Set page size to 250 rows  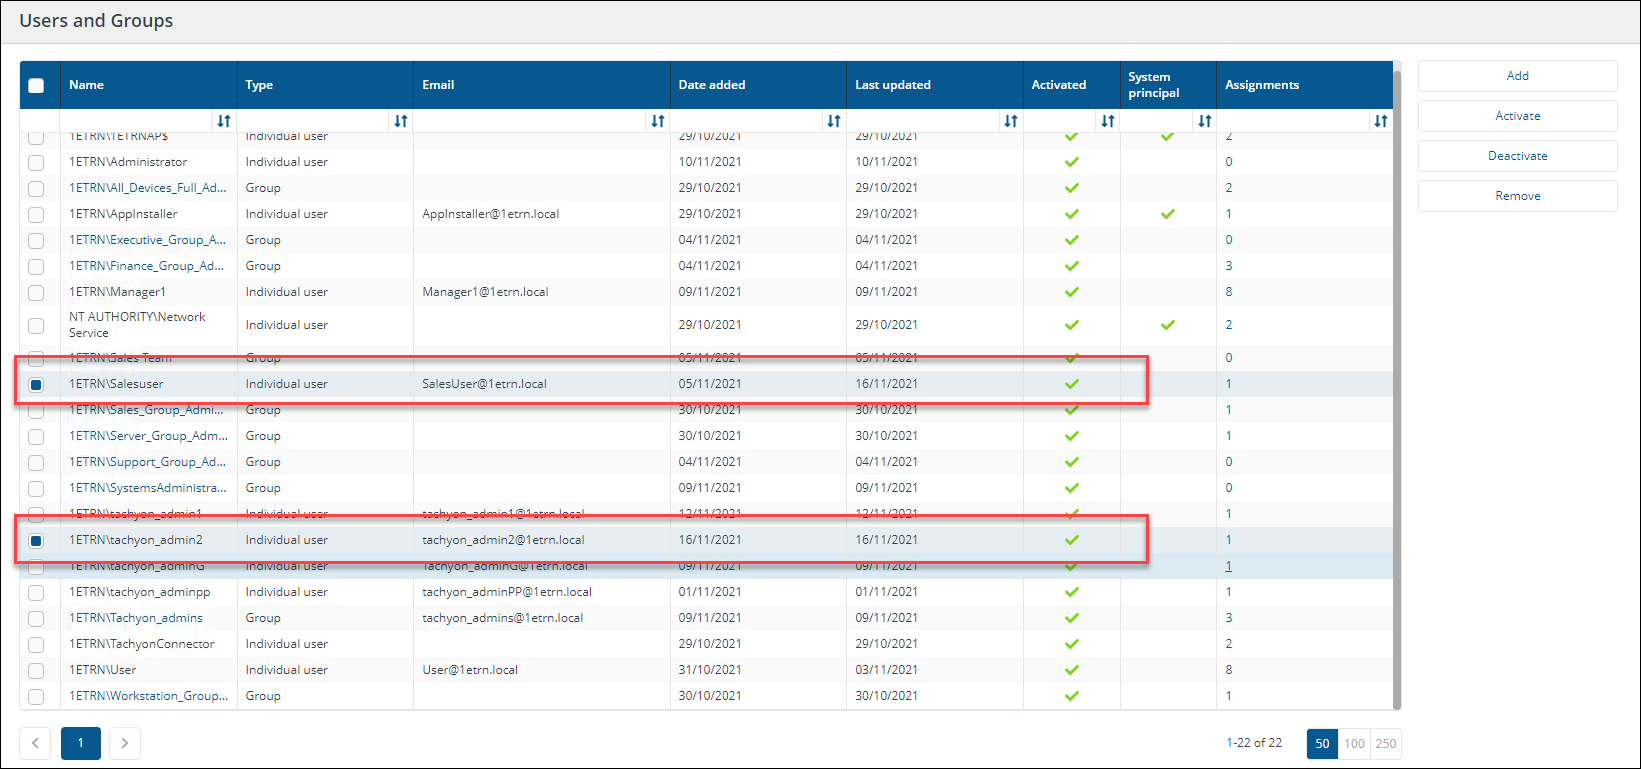coord(1385,743)
